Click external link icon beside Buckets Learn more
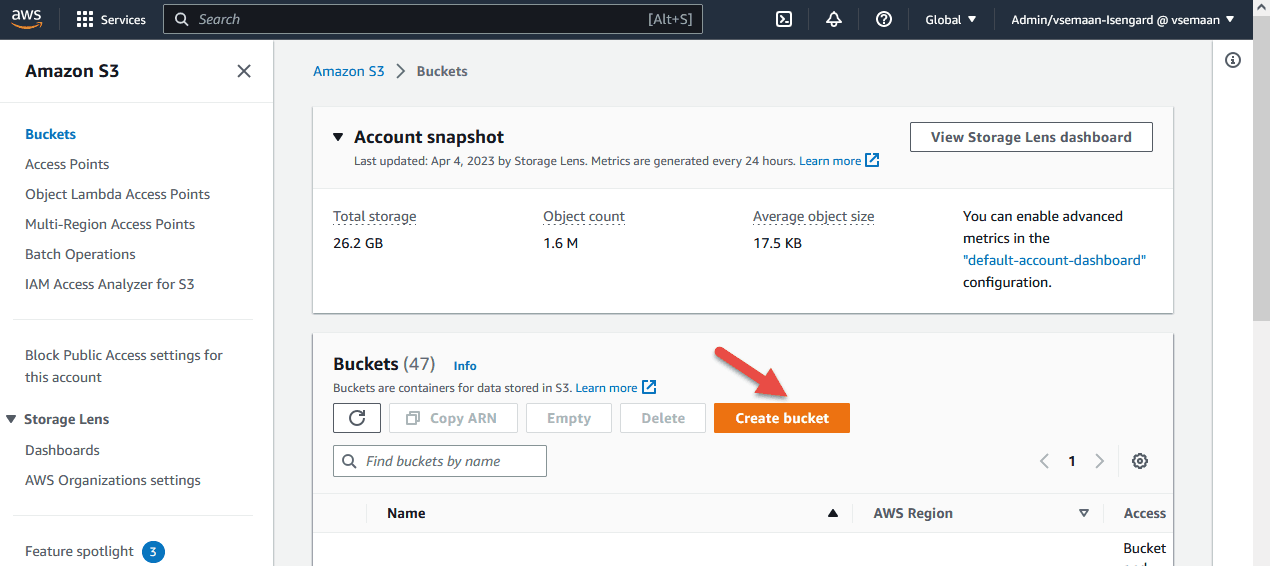Screen dimensions: 1270x566 [x=649, y=387]
